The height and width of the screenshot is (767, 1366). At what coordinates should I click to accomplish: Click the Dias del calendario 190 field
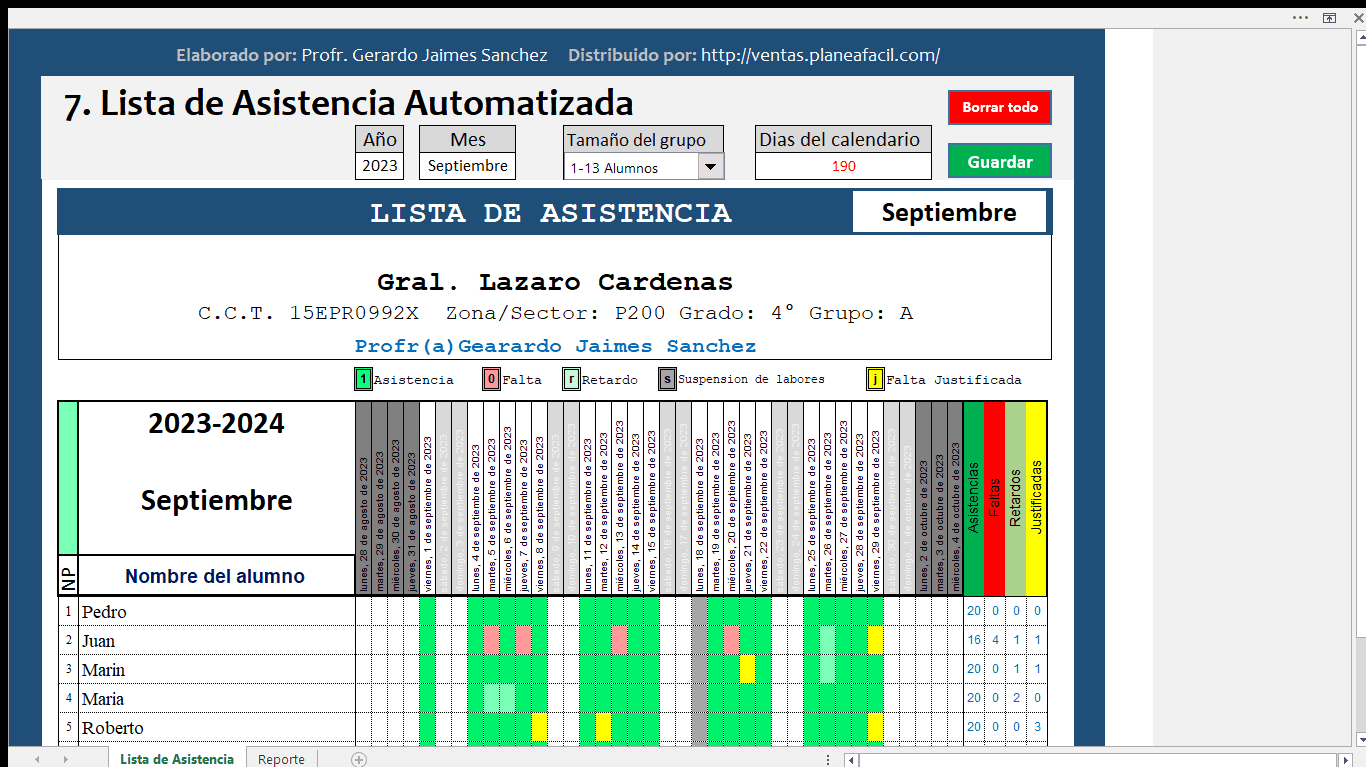pos(842,166)
